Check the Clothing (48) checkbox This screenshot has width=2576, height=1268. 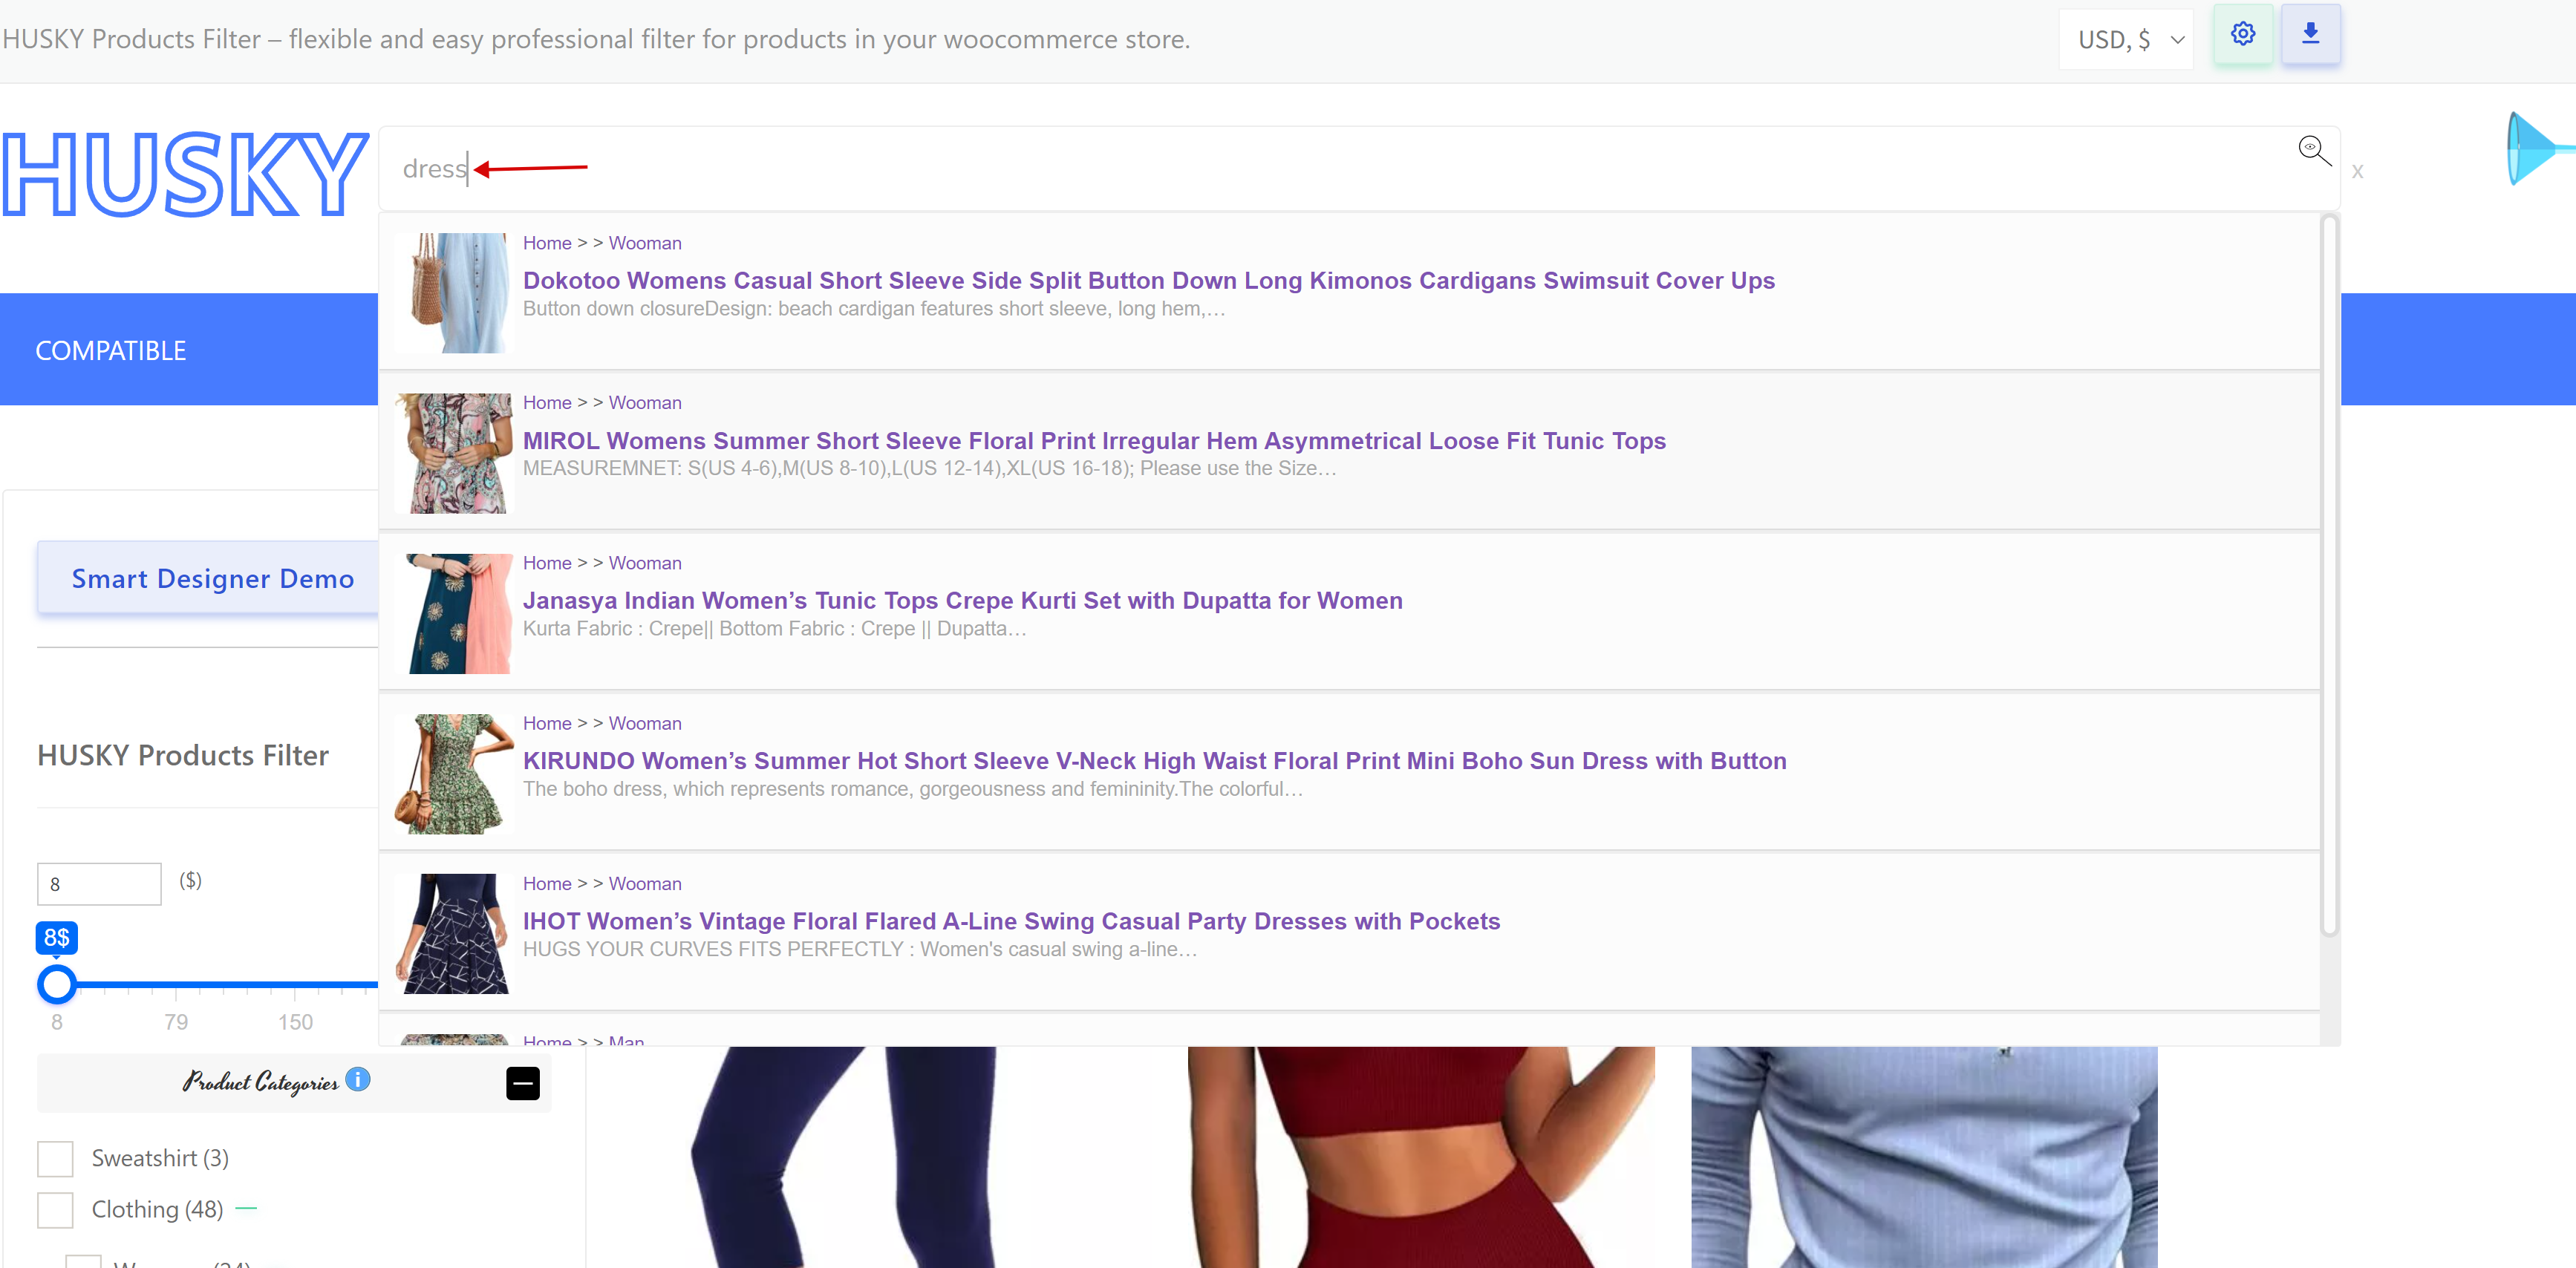coord(55,1209)
